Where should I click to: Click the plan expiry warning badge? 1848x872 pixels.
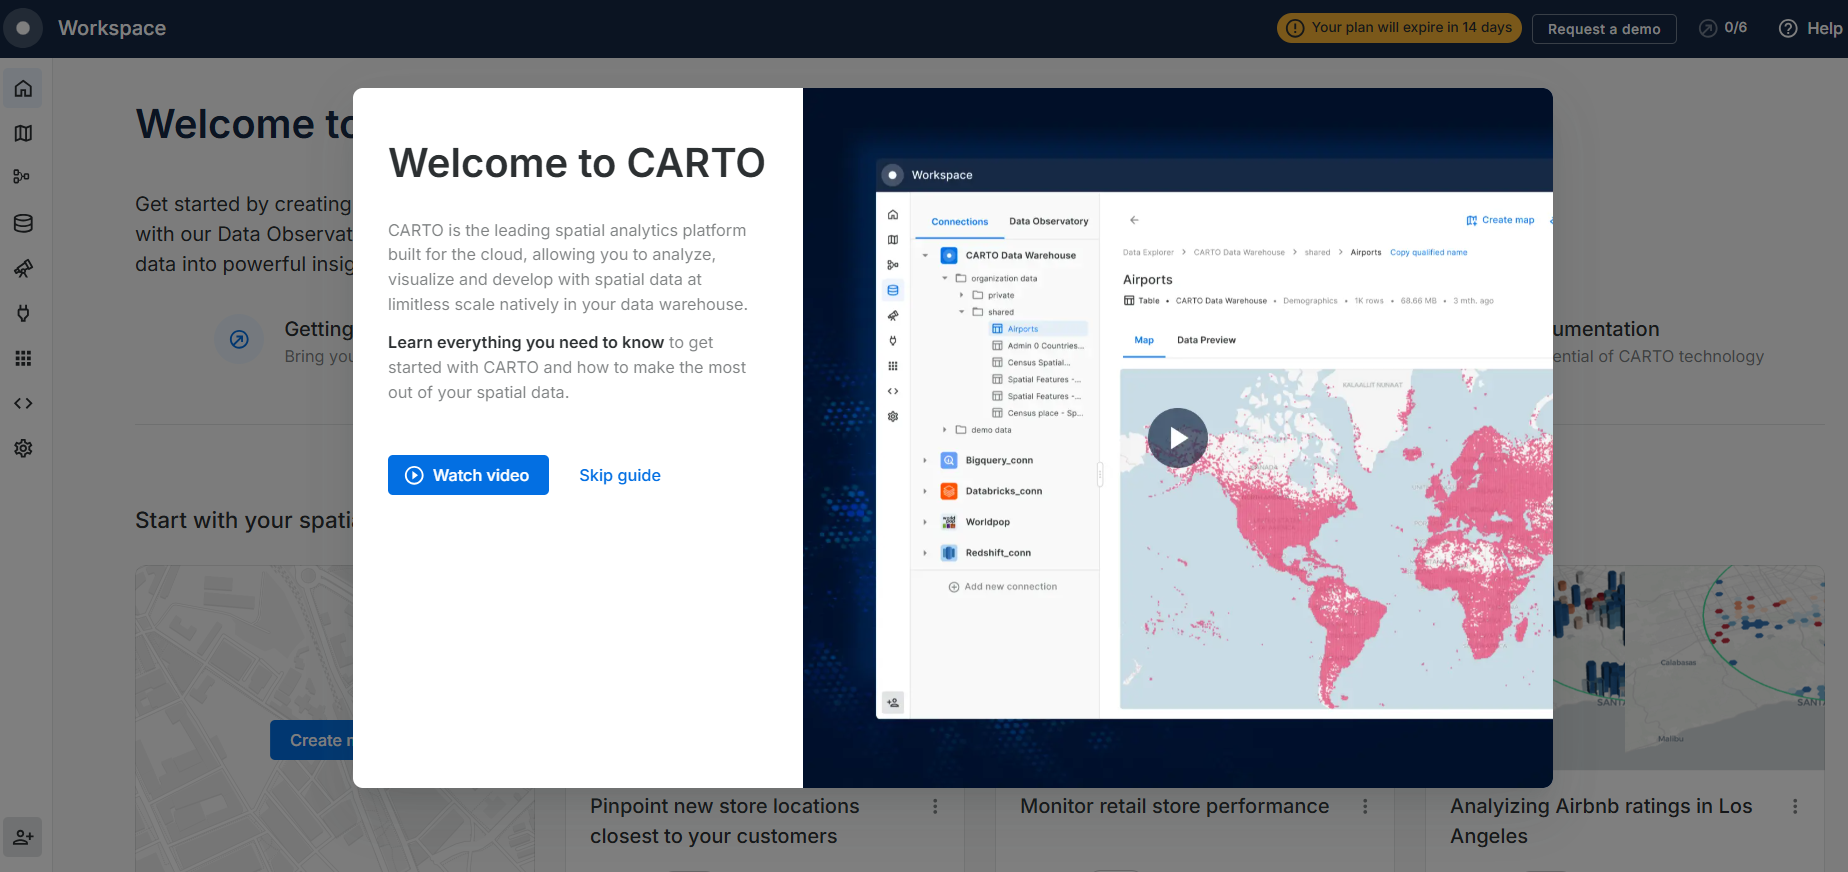[x=1398, y=28]
